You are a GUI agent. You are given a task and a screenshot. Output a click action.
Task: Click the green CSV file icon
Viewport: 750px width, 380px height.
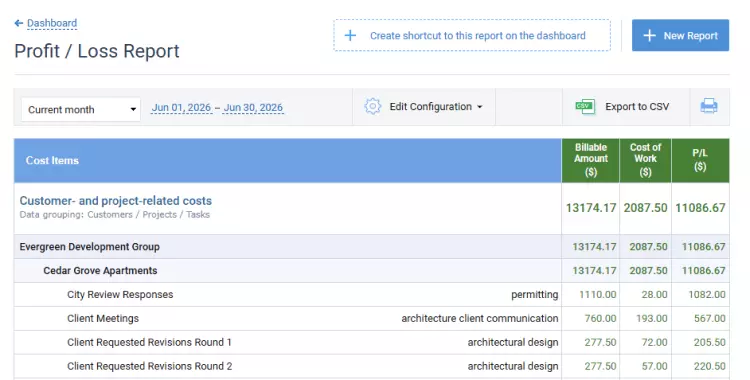[585, 106]
